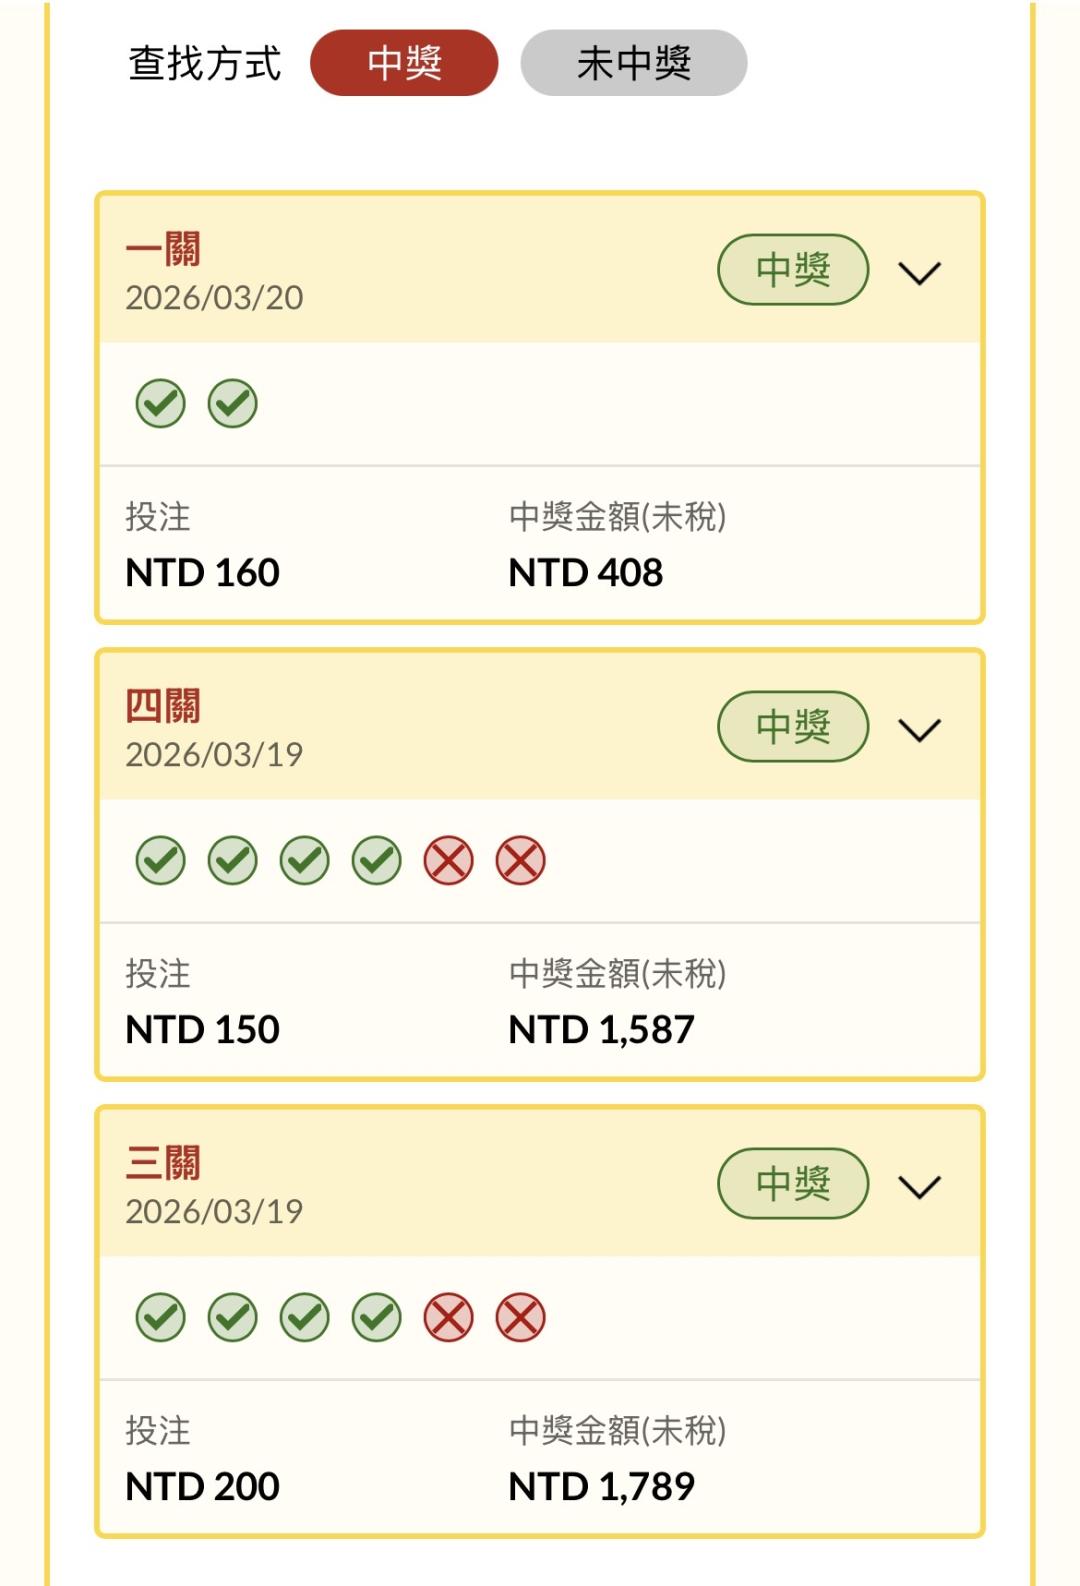Click first red cross in 三關 card
Image resolution: width=1080 pixels, height=1586 pixels.
pyautogui.click(x=449, y=1318)
